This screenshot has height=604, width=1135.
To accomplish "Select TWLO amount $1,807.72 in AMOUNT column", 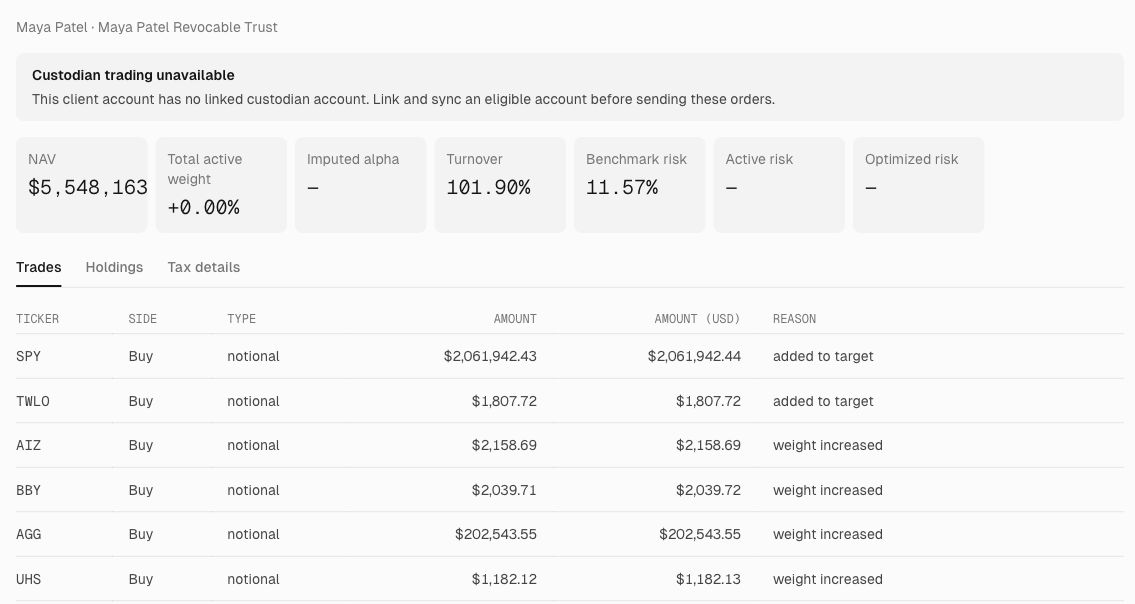I will (x=504, y=401).
